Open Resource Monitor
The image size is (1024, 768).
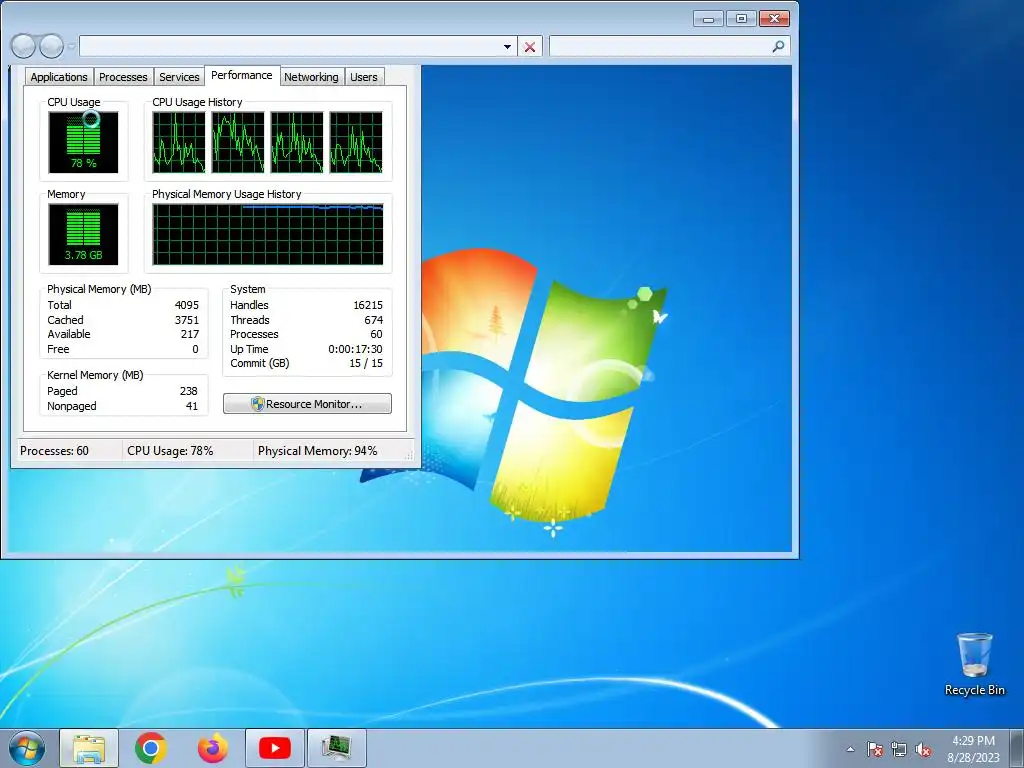pyautogui.click(x=308, y=404)
